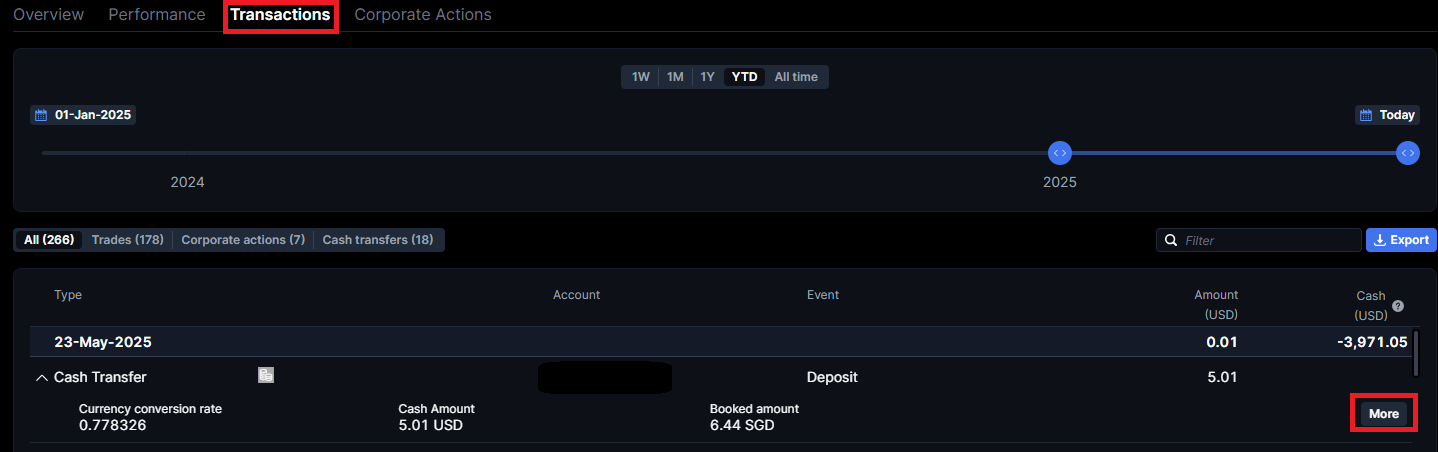Filter by Trades (178)
Image resolution: width=1438 pixels, height=452 pixels.
tap(127, 240)
